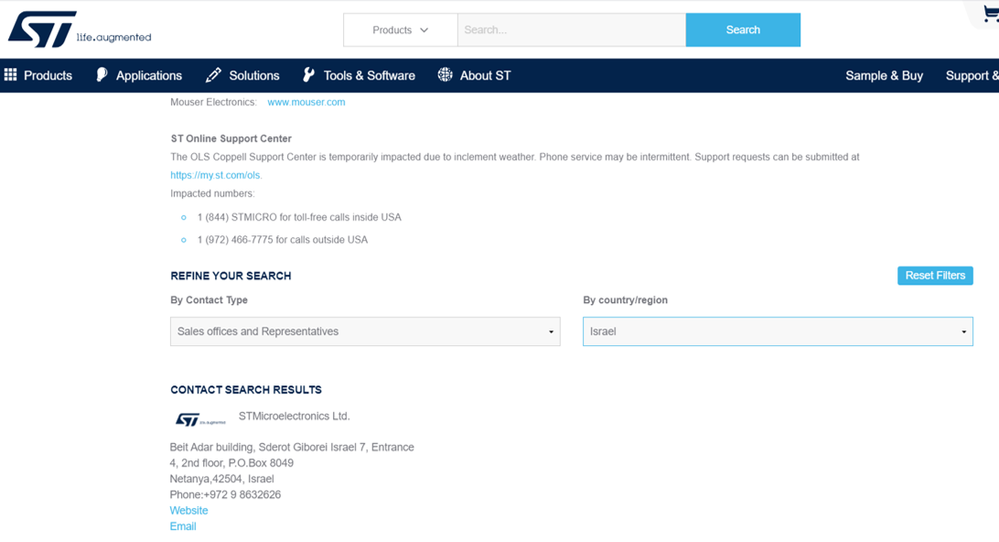
Task: Click the Solutions pencil icon
Action: [213, 75]
